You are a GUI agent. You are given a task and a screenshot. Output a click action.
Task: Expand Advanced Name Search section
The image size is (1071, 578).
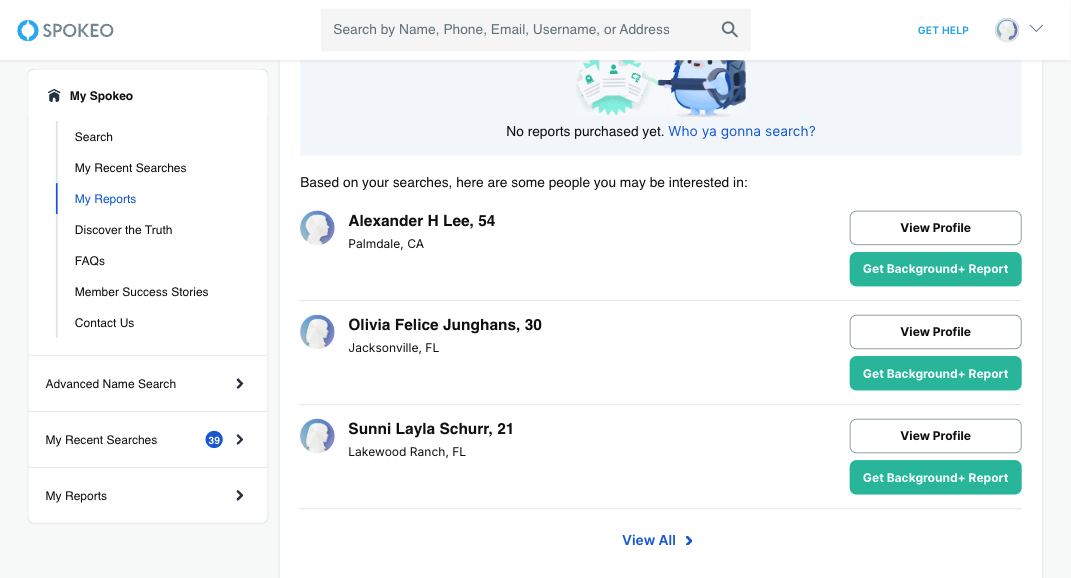click(240, 384)
